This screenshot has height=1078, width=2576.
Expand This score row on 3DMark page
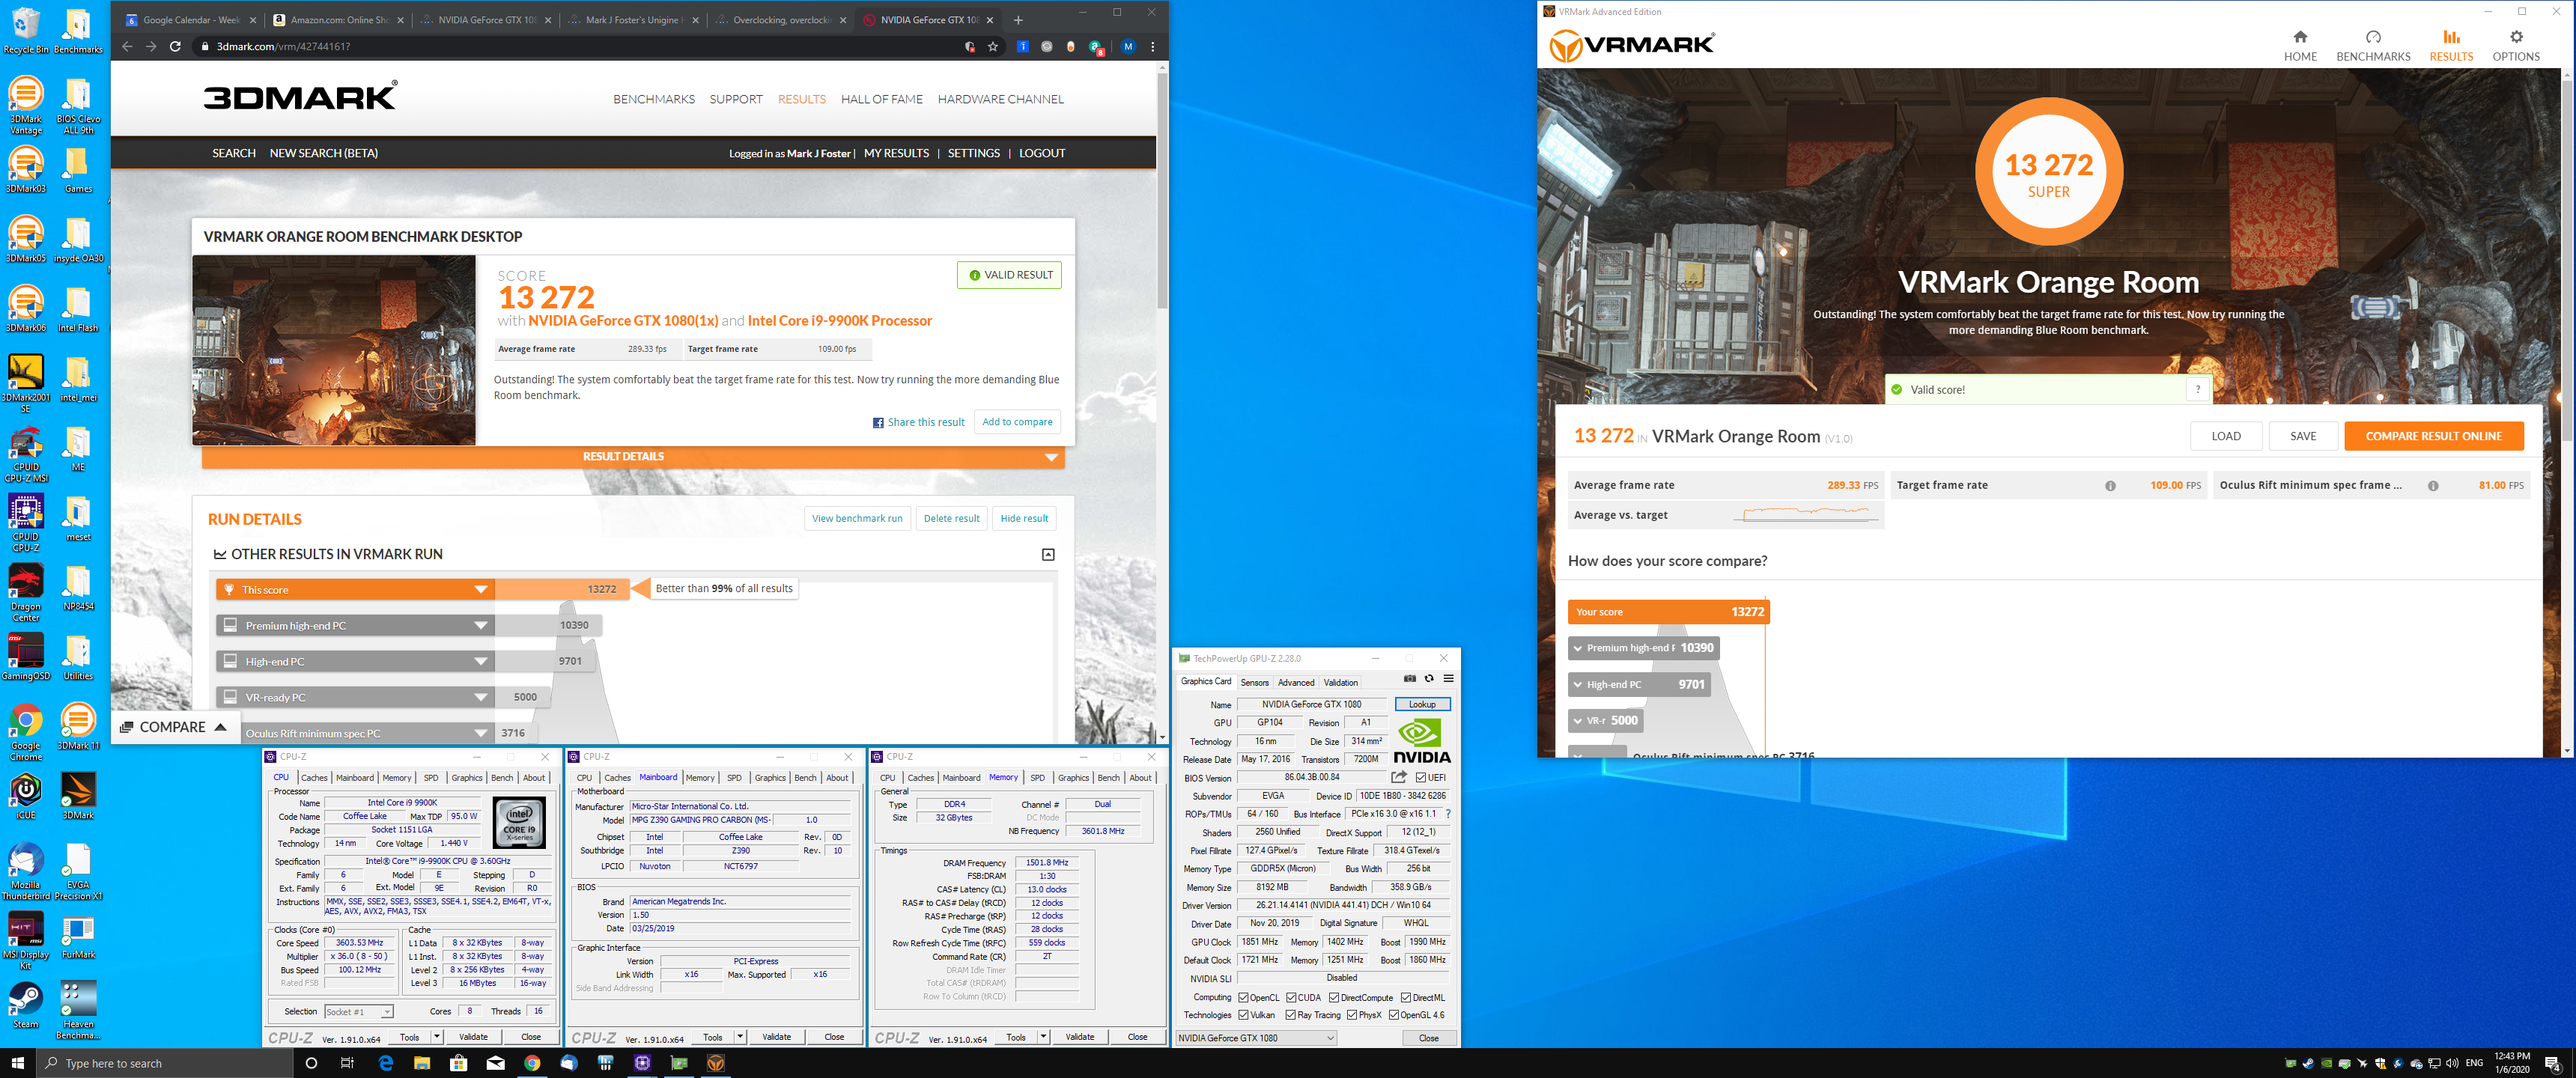coord(480,590)
